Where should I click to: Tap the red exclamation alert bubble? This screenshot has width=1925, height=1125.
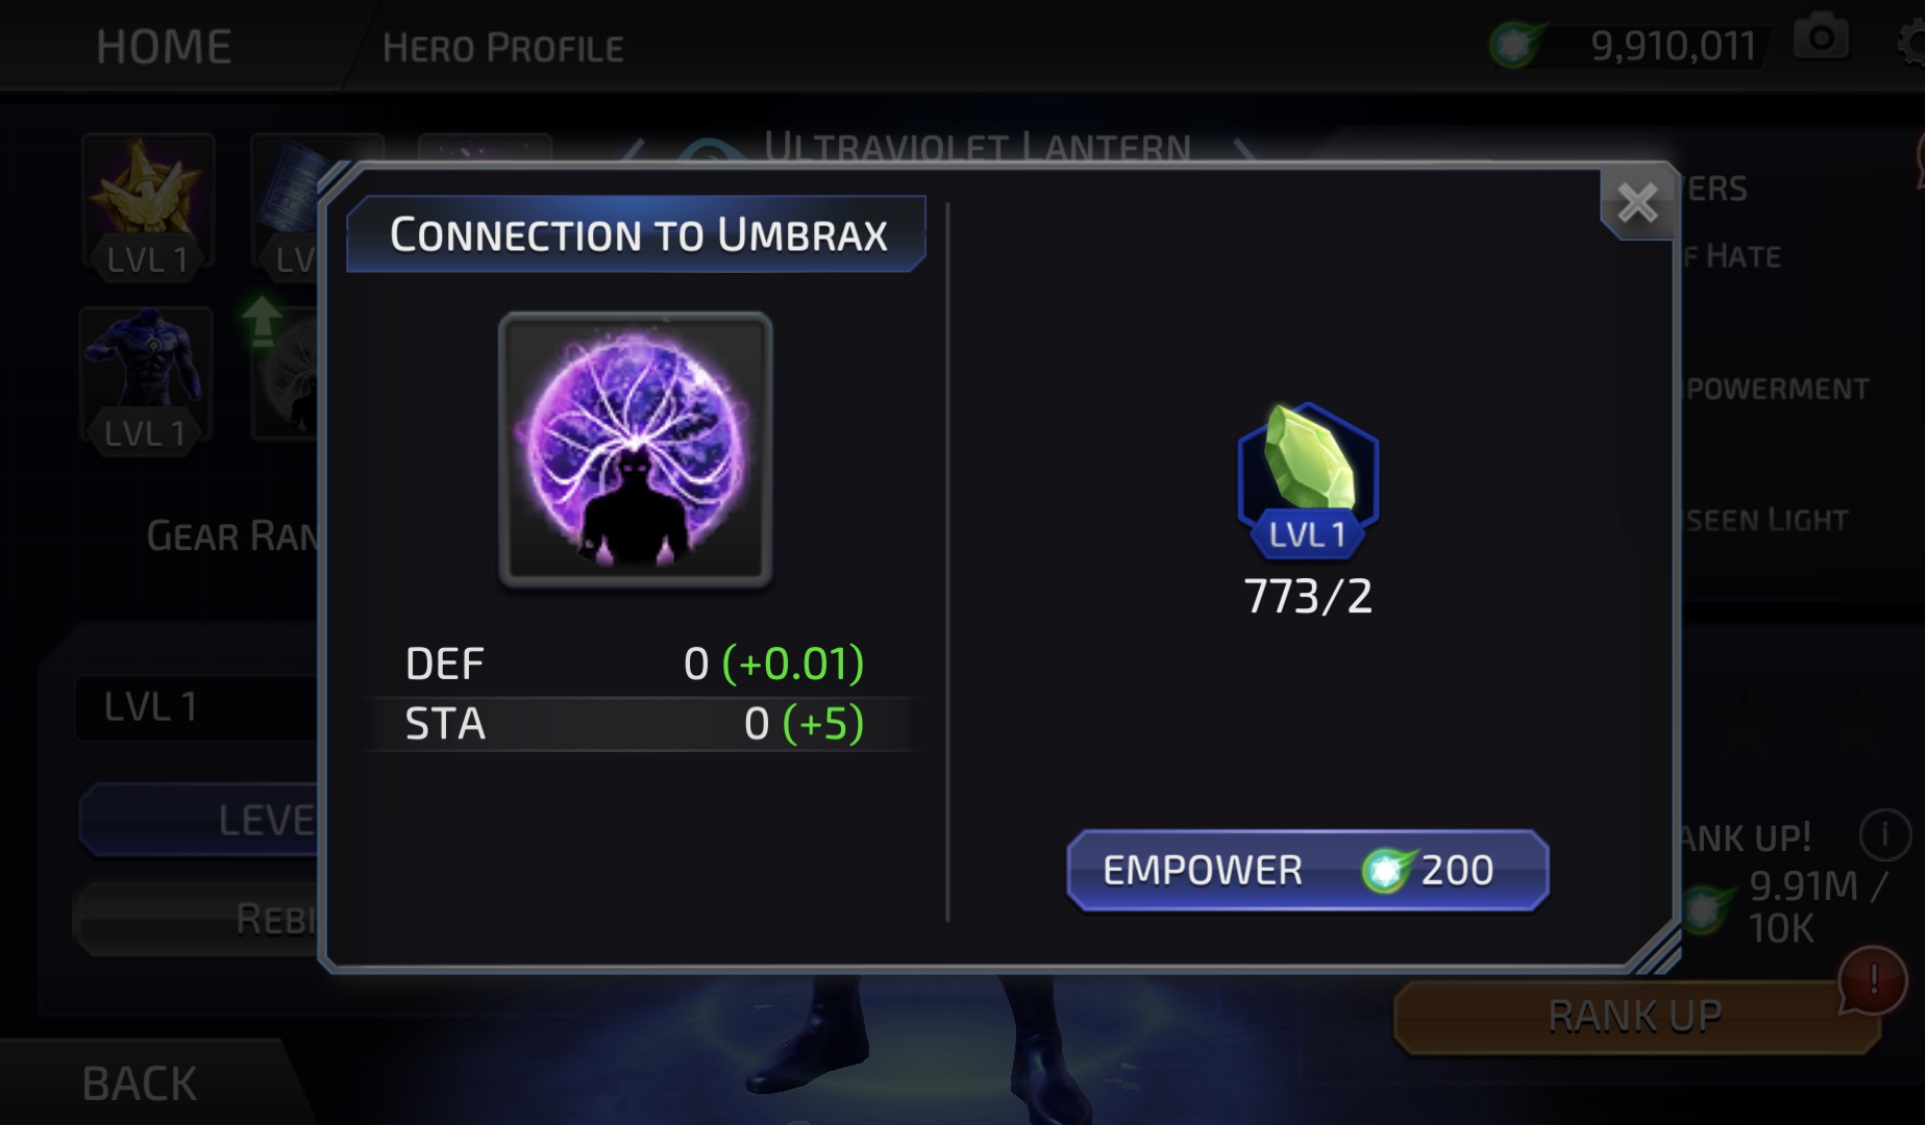pos(1872,979)
